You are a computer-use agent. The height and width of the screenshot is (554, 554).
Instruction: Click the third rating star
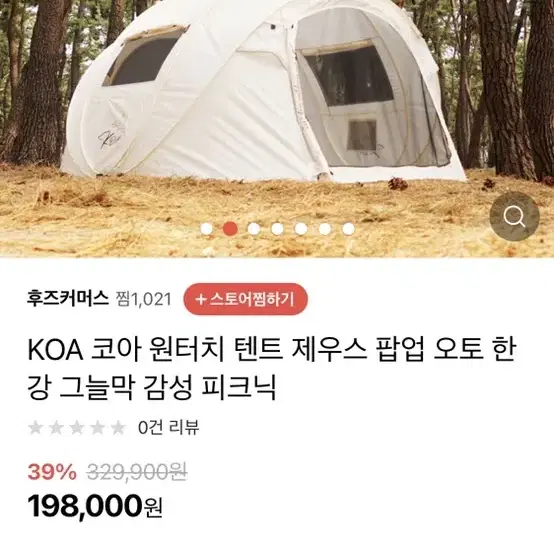coord(77,428)
